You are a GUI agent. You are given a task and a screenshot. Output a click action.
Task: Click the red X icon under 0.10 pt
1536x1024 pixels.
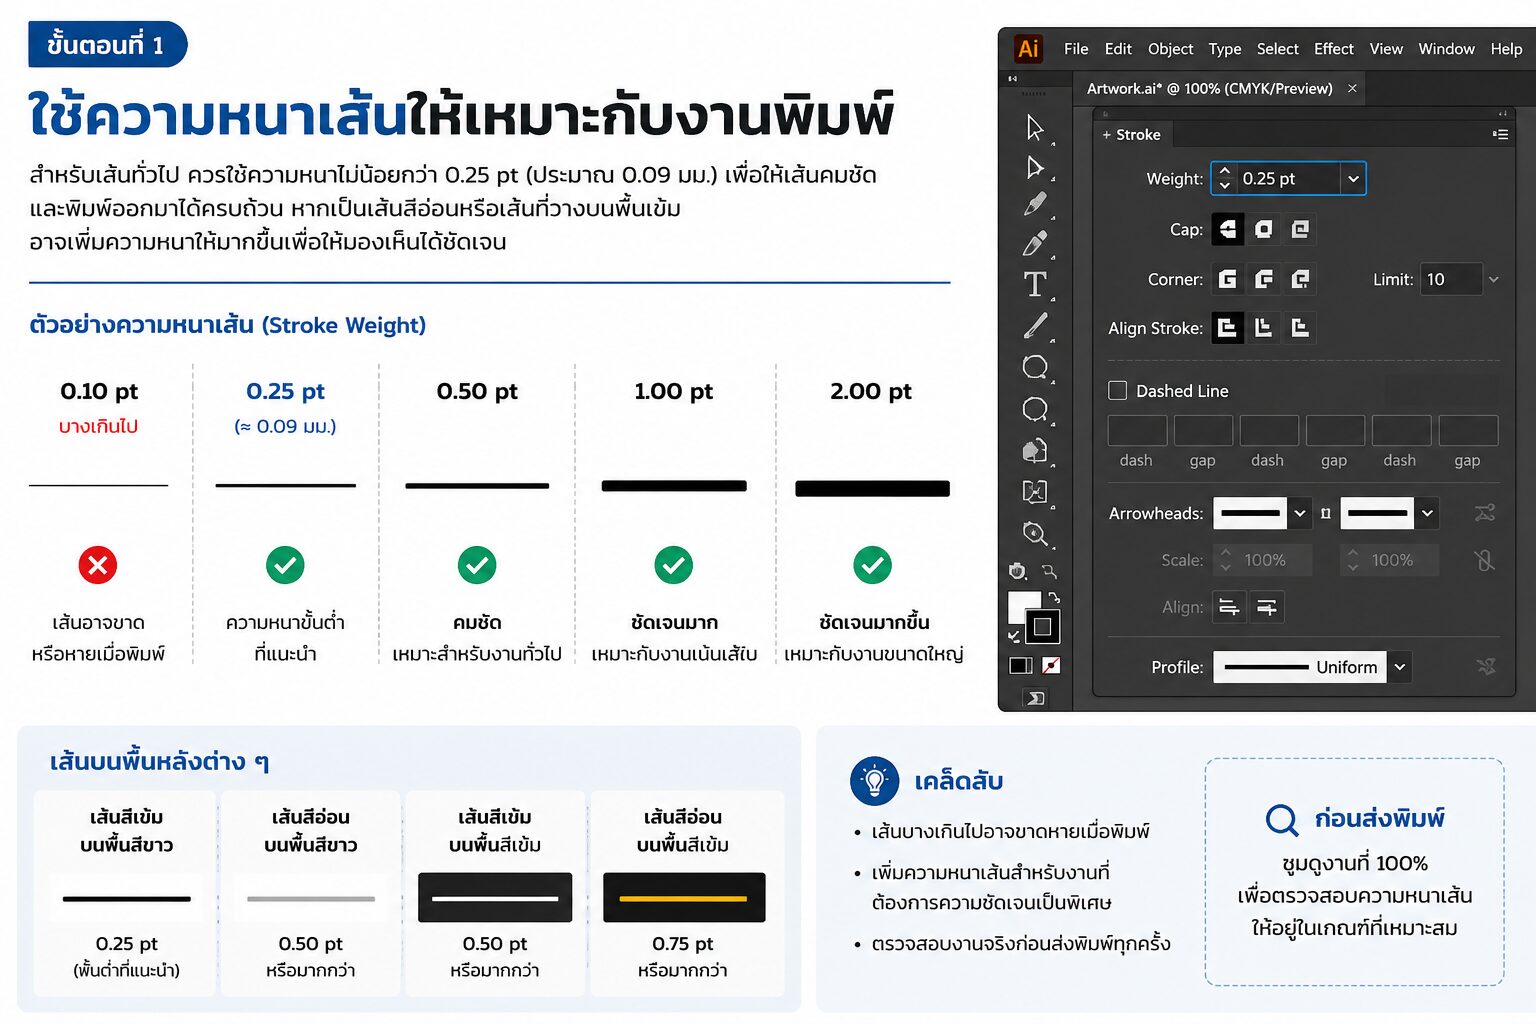[x=98, y=565]
